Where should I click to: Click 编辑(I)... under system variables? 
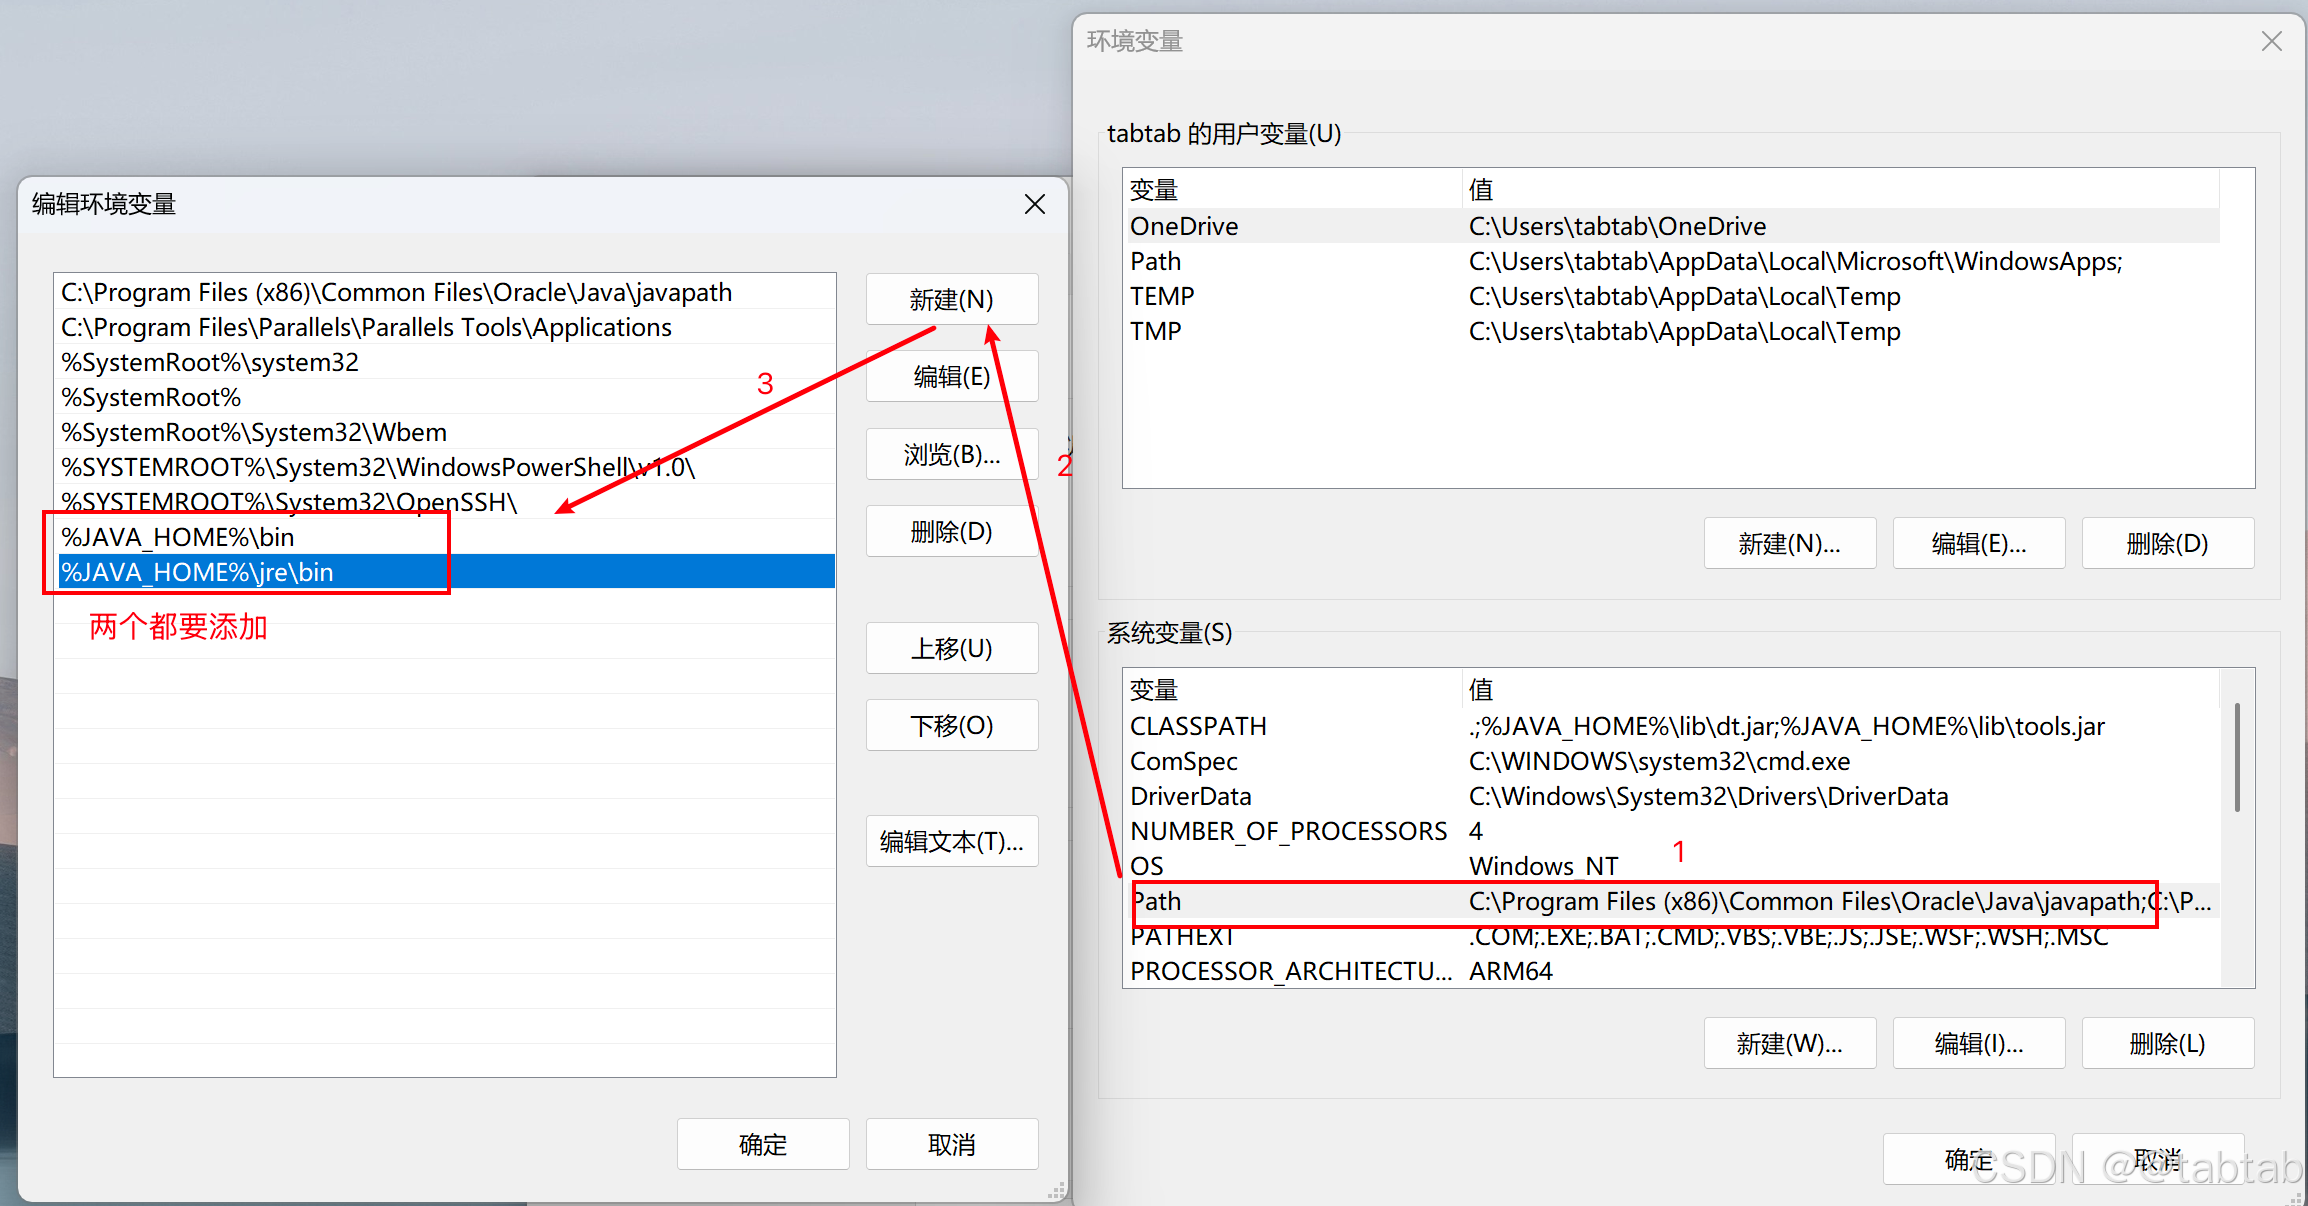point(1978,1043)
